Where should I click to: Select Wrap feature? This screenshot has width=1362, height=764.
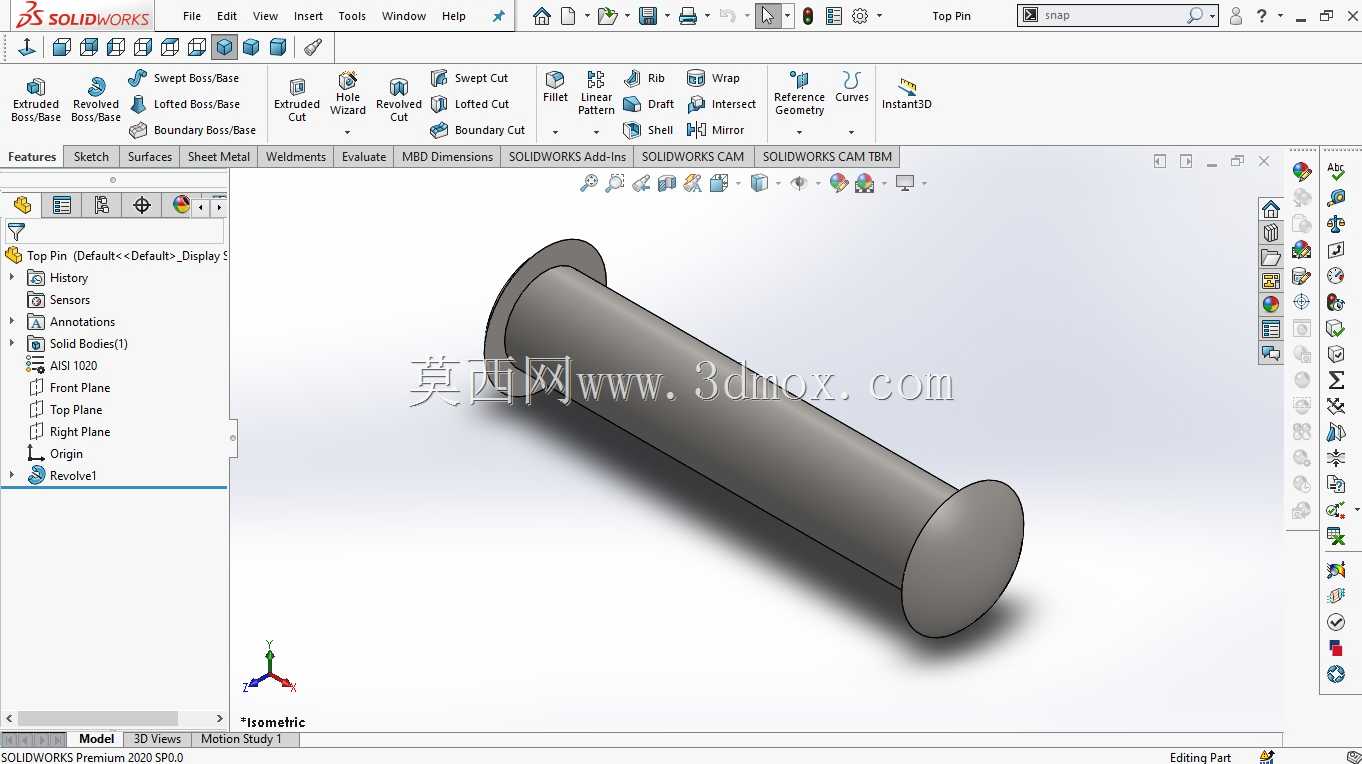click(713, 78)
